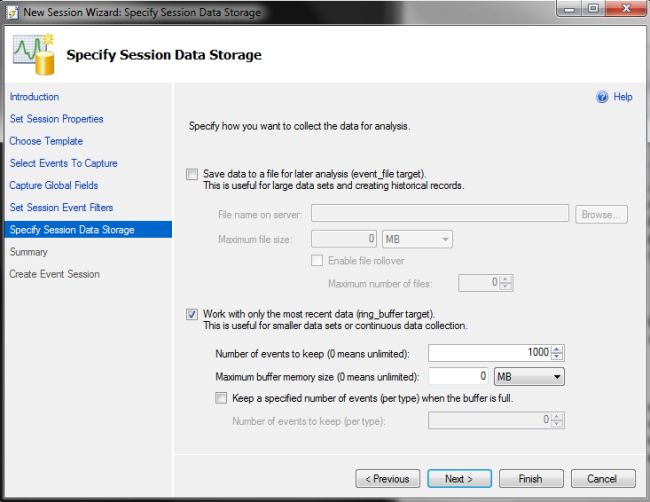650x502 pixels.
Task: Switch to the Choose Template page
Action: [x=46, y=141]
